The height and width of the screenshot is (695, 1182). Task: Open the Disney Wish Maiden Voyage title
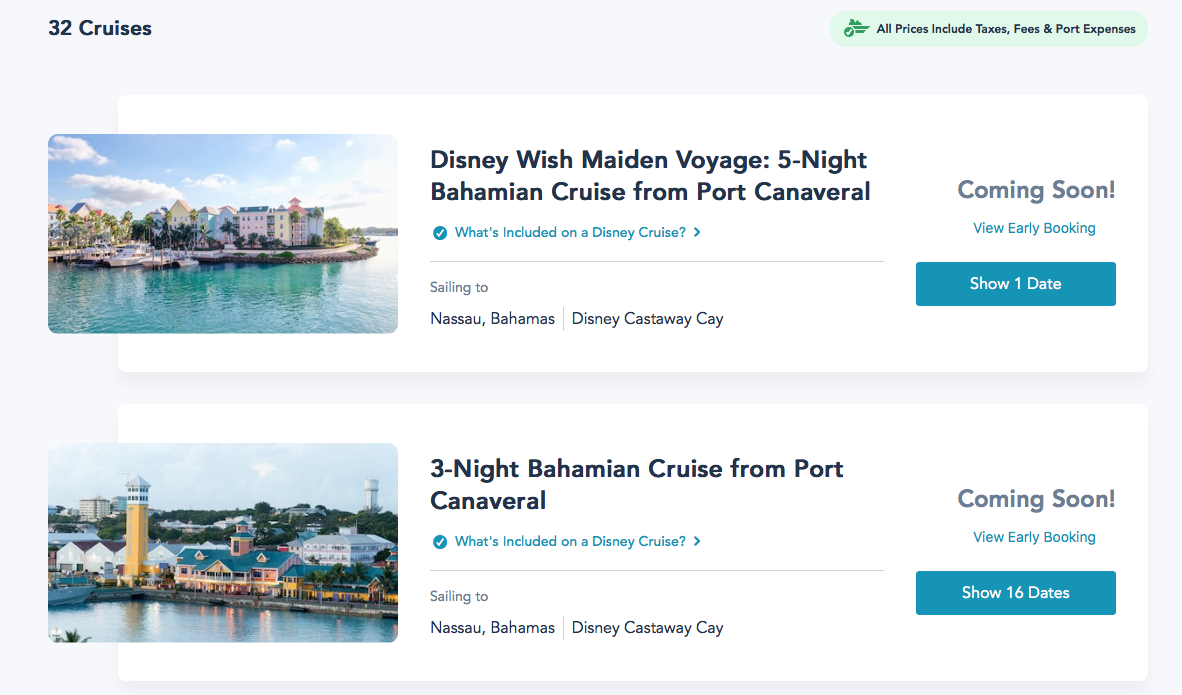coord(650,176)
